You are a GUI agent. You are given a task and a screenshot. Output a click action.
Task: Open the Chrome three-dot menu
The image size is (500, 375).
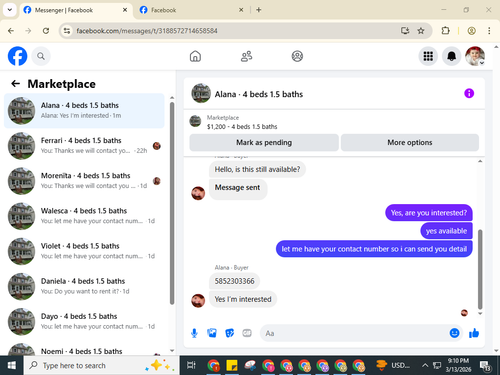pyautogui.click(x=489, y=31)
